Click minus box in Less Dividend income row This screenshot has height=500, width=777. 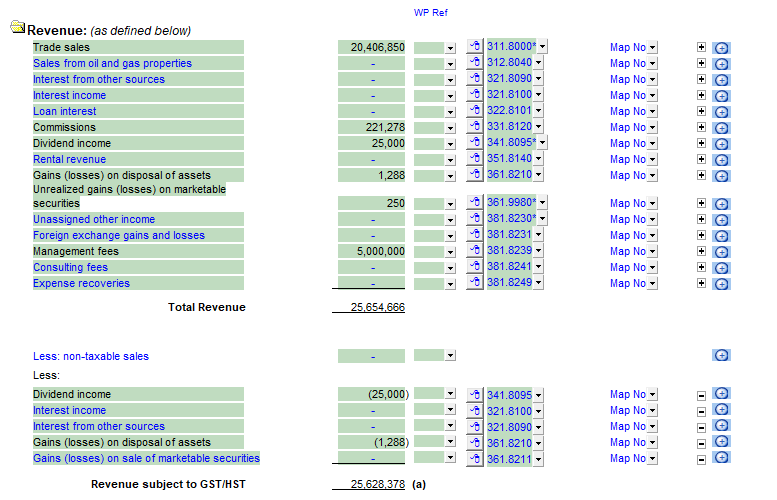(701, 396)
